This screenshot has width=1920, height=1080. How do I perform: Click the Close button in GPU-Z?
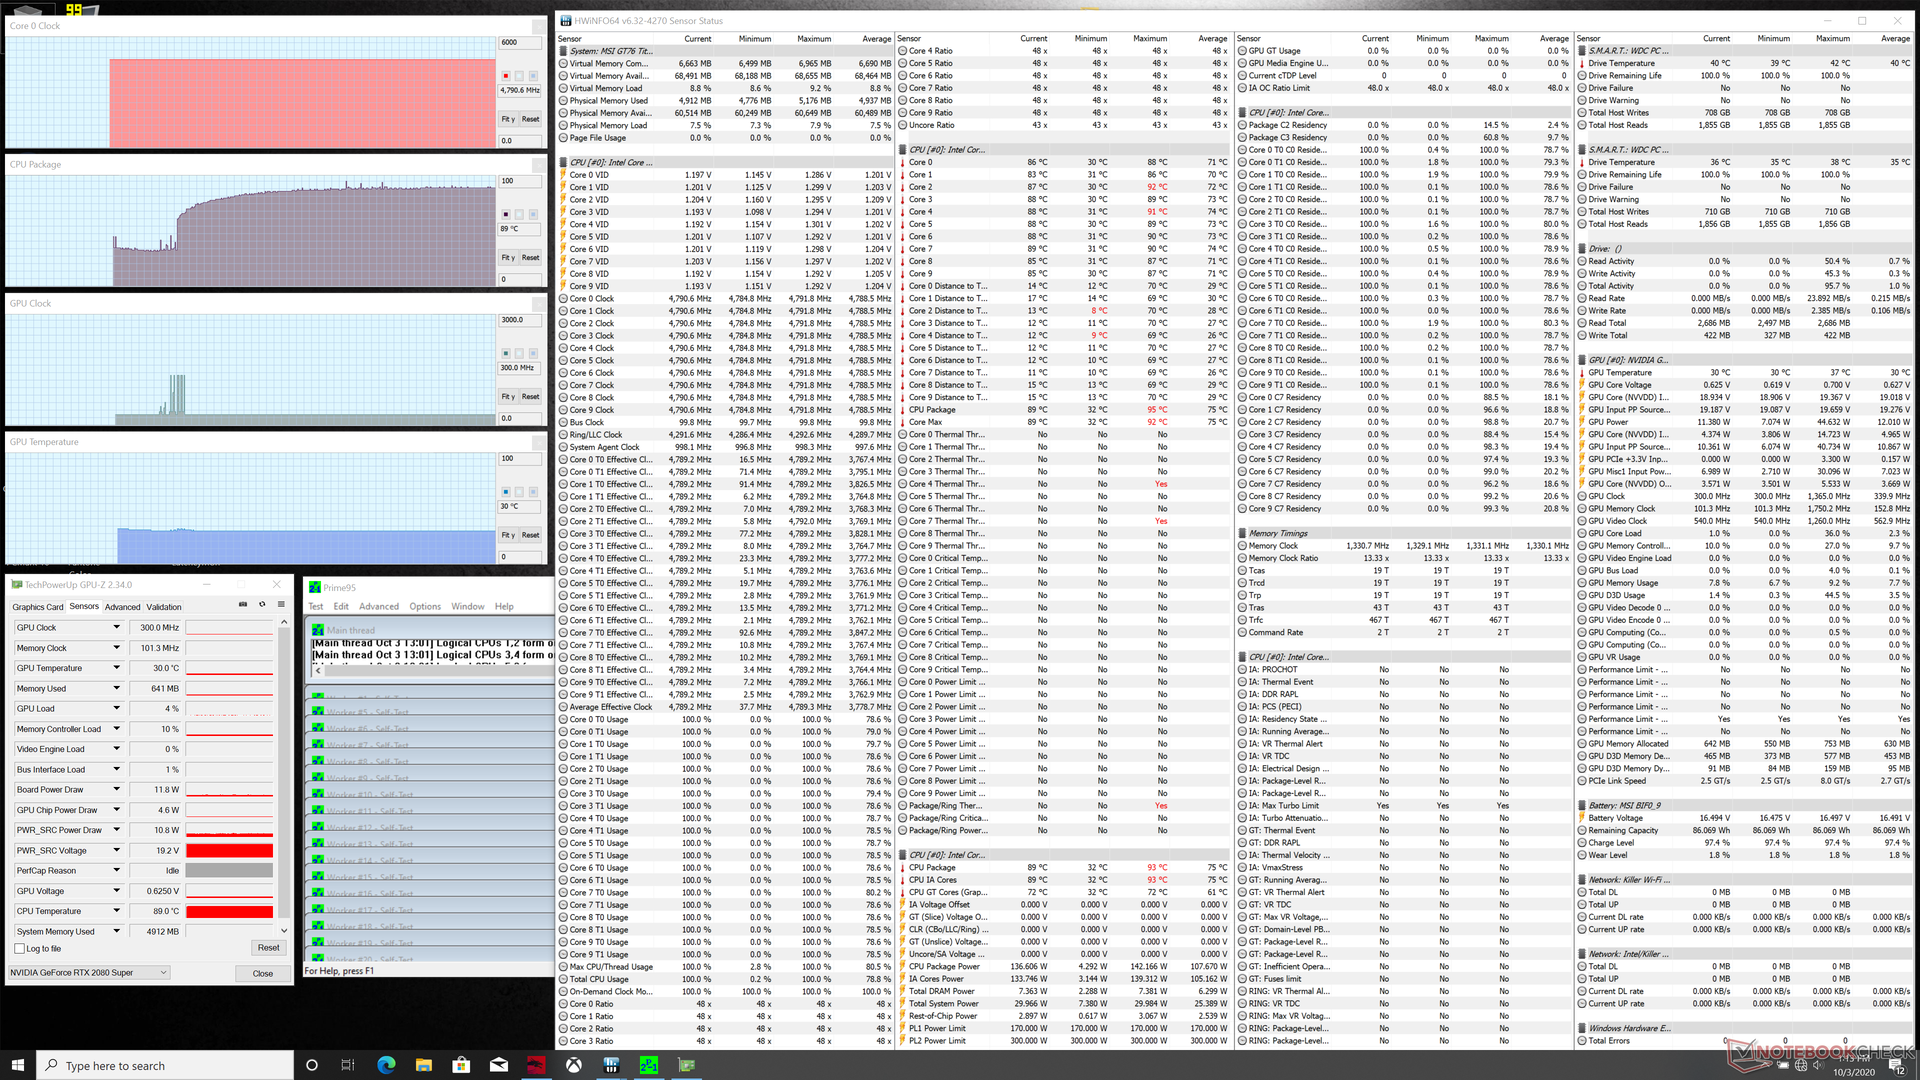point(262,973)
